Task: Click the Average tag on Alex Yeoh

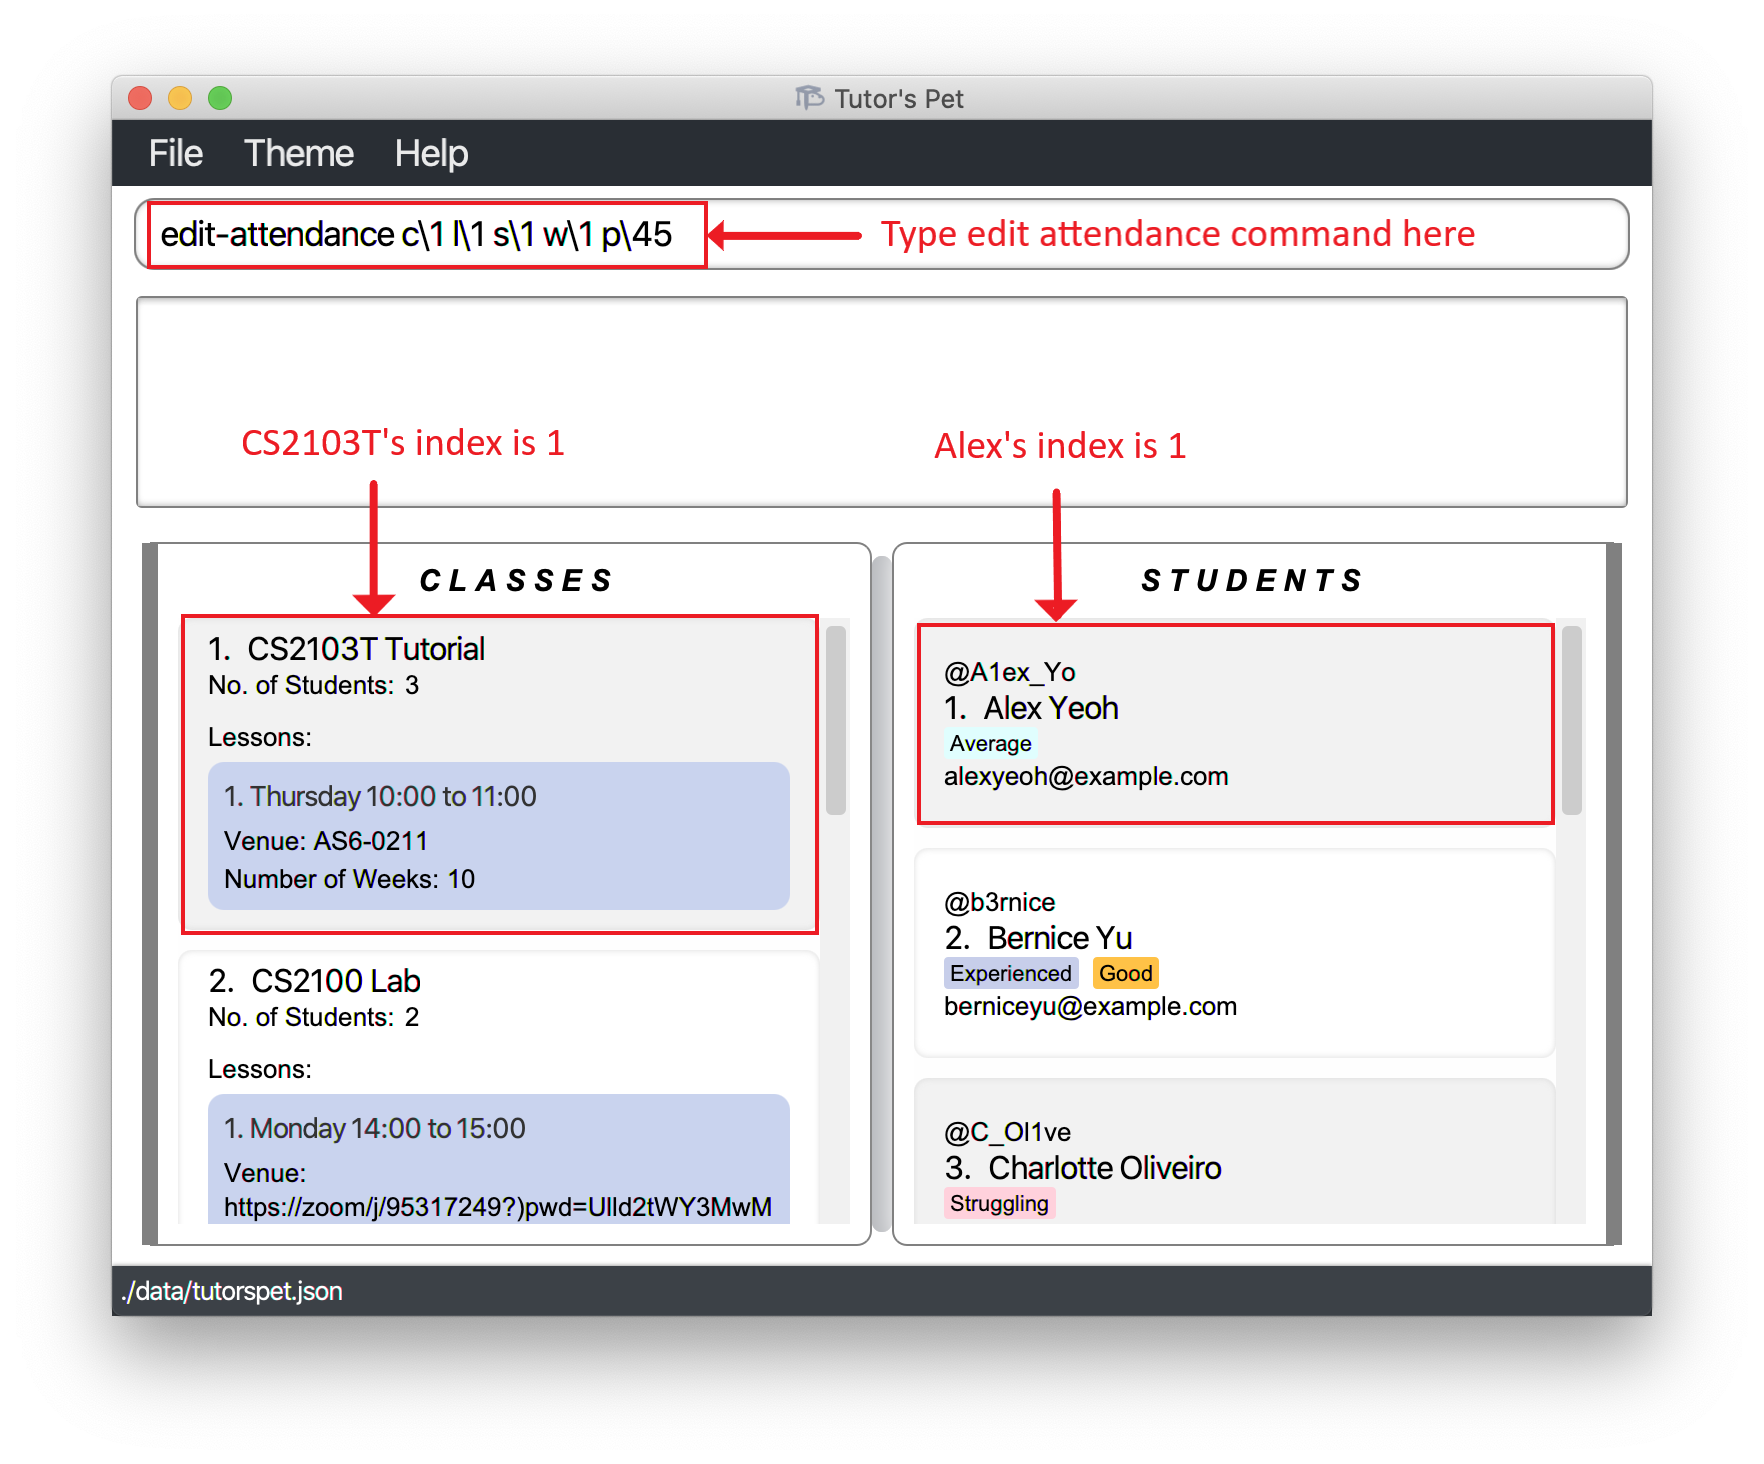Action: [x=990, y=743]
